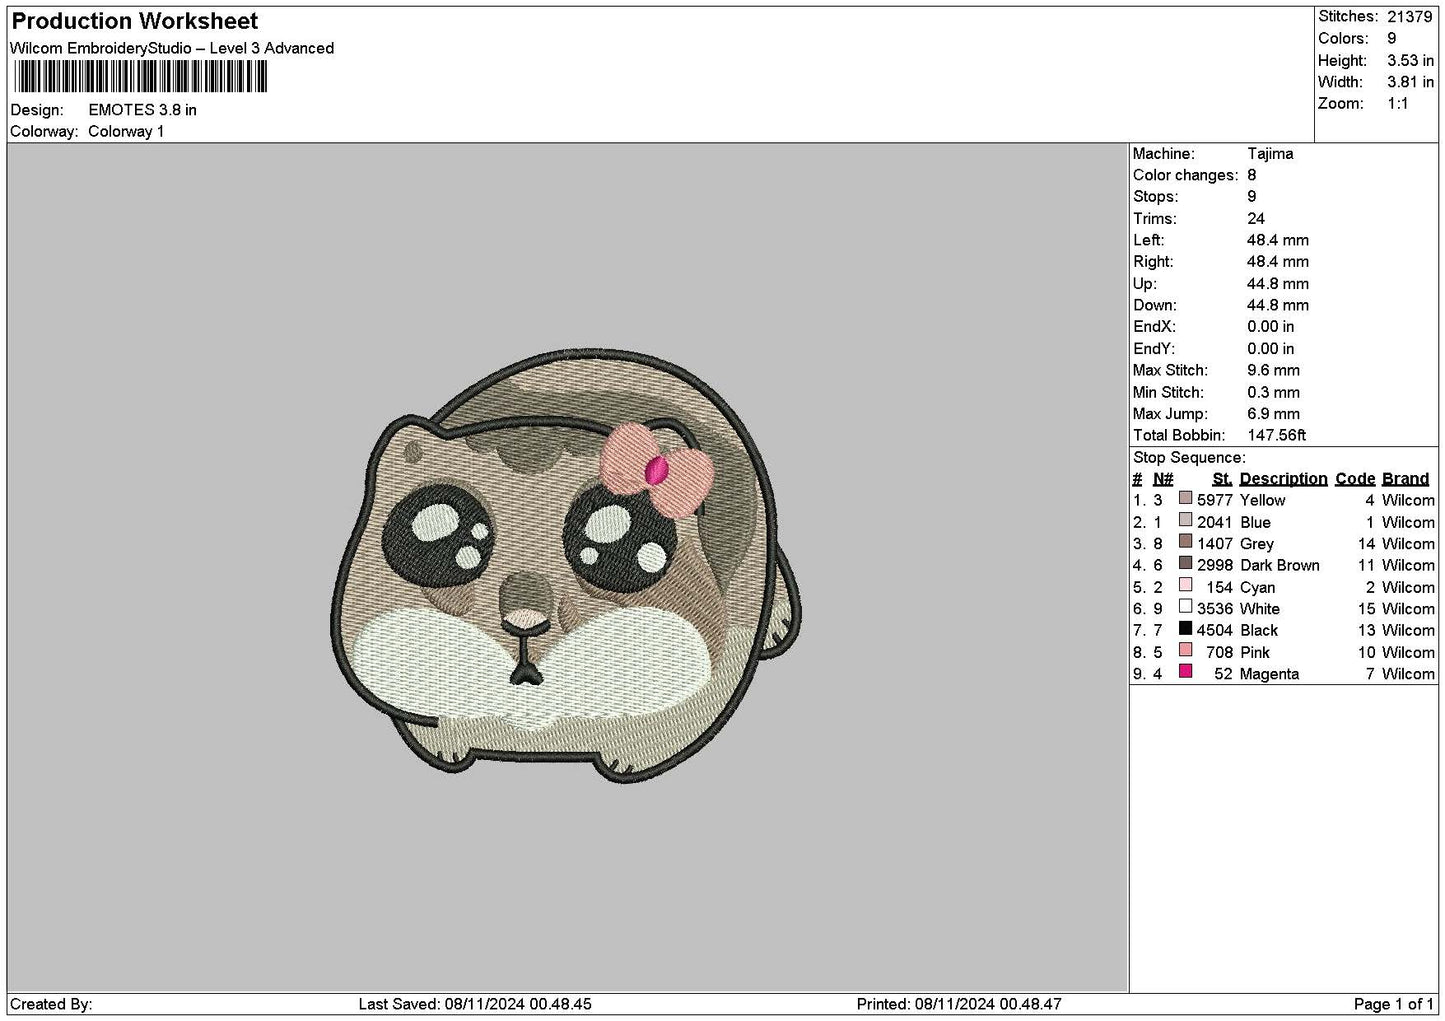Select the 'Color changes:' label
The image size is (1445, 1021).
pos(1185,175)
